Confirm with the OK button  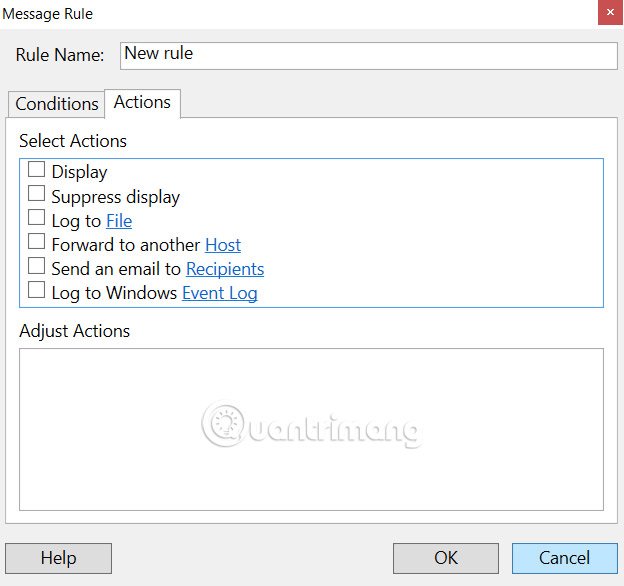pyautogui.click(x=446, y=558)
